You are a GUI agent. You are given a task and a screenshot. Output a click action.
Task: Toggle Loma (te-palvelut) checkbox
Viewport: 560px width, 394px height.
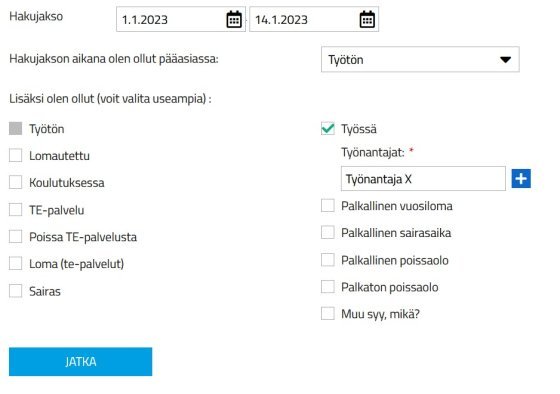15,264
